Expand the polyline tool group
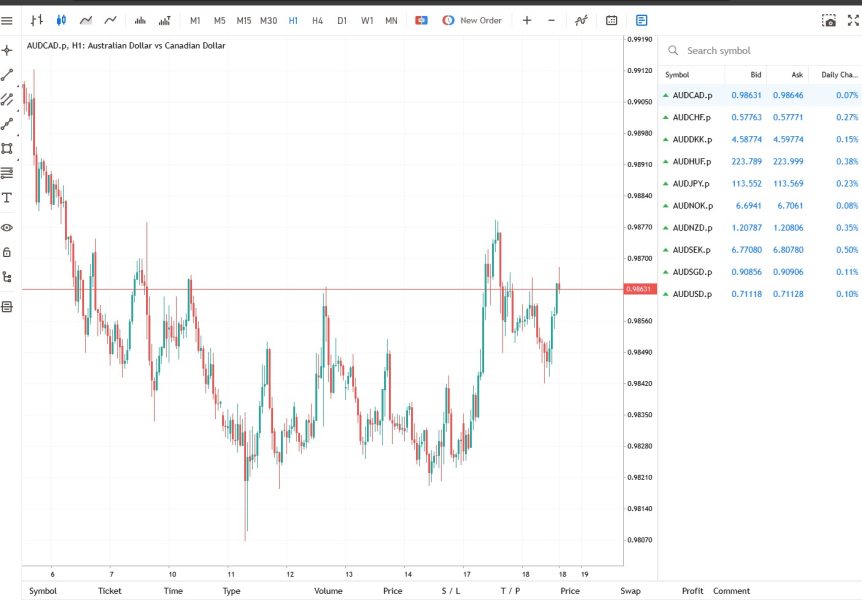 point(7,124)
